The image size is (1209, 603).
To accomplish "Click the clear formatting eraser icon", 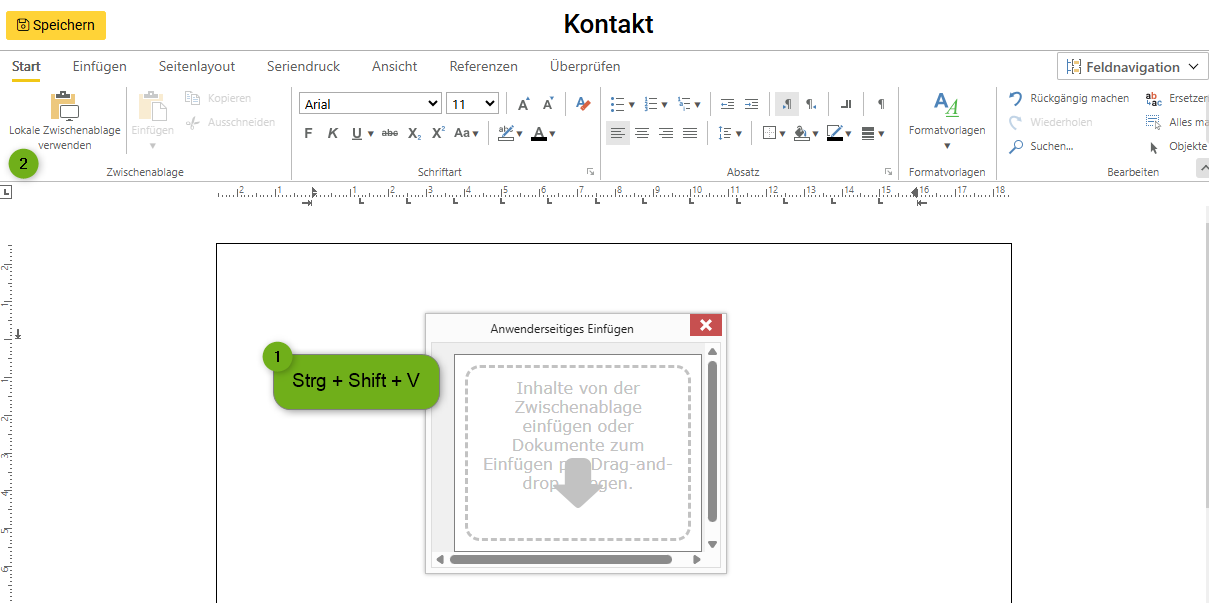I will 583,104.
